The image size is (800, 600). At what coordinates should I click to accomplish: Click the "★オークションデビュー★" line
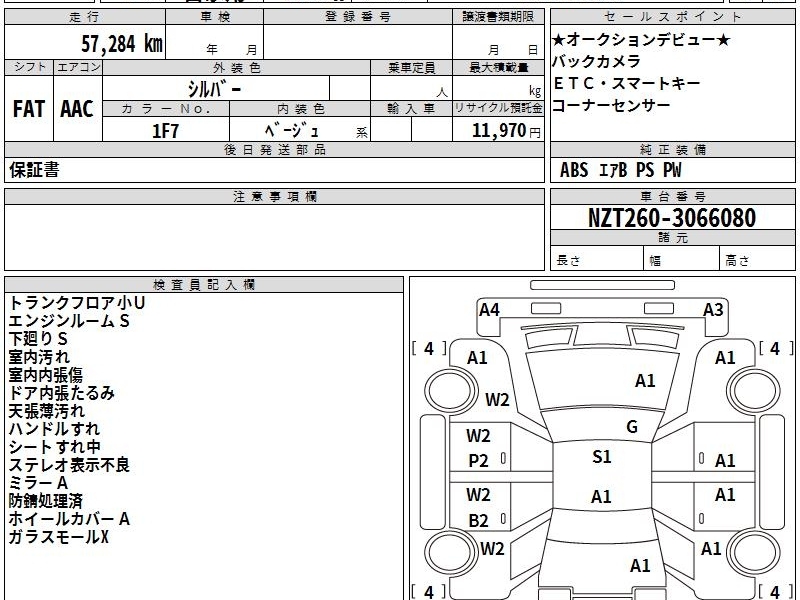tap(641, 39)
